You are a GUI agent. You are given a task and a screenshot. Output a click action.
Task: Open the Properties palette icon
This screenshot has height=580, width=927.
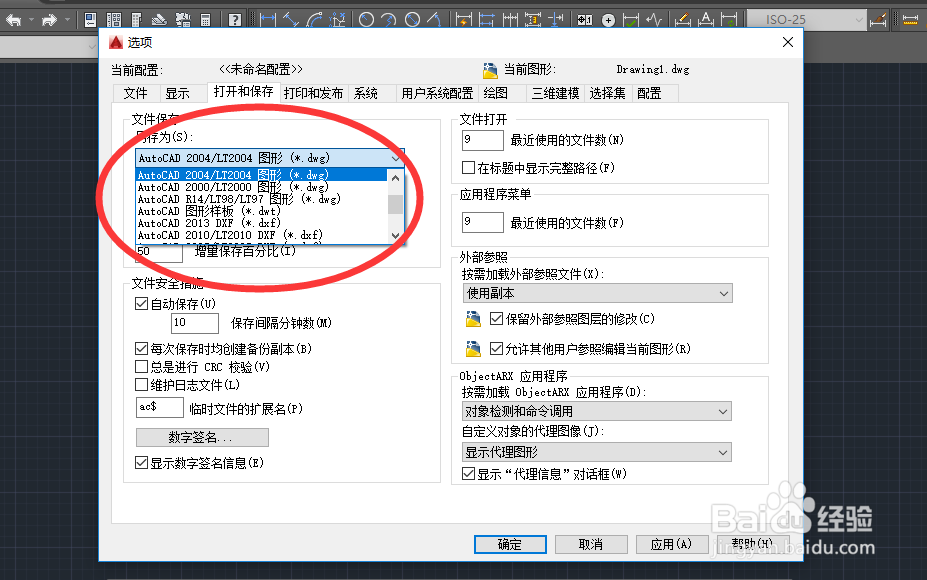(90, 20)
